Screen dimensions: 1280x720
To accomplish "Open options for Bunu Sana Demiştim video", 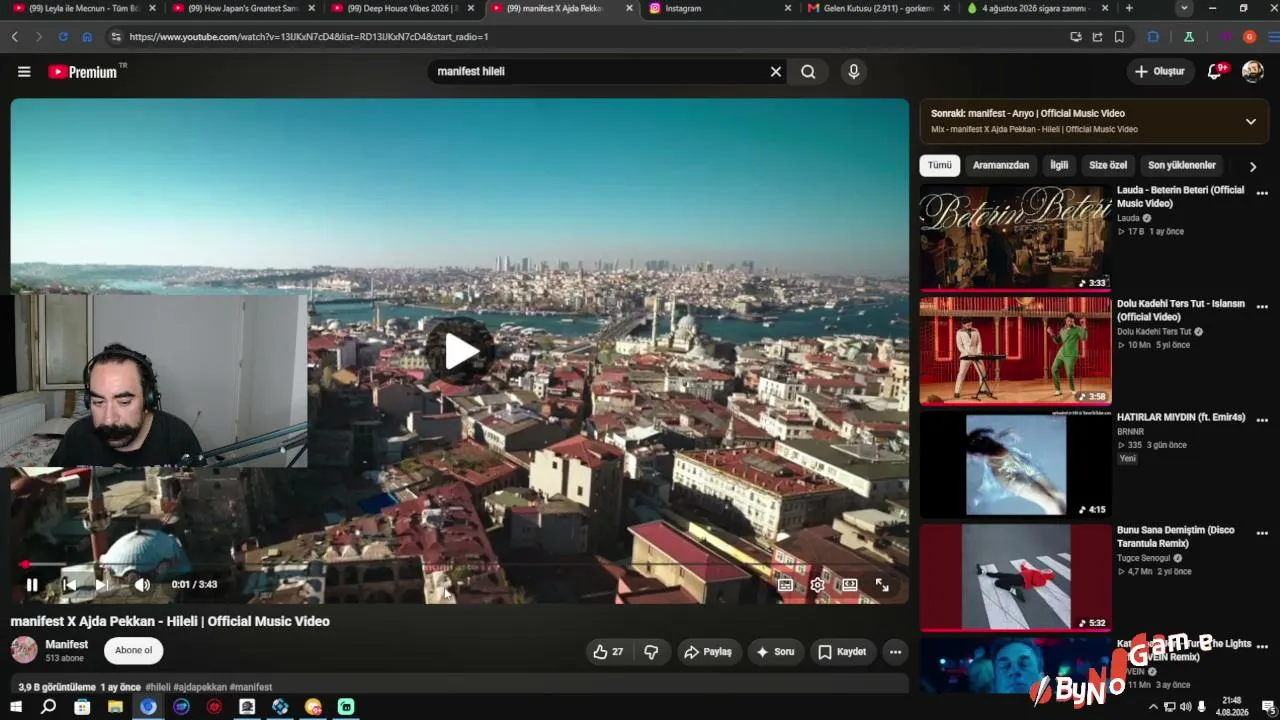I will (x=1262, y=533).
